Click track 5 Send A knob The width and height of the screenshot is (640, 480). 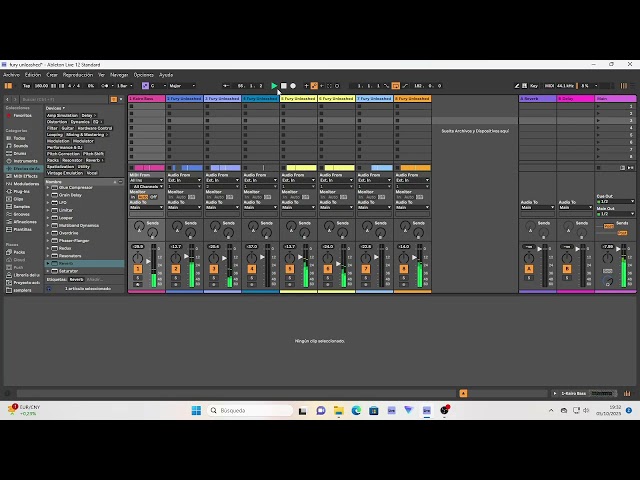pyautogui.click(x=291, y=225)
